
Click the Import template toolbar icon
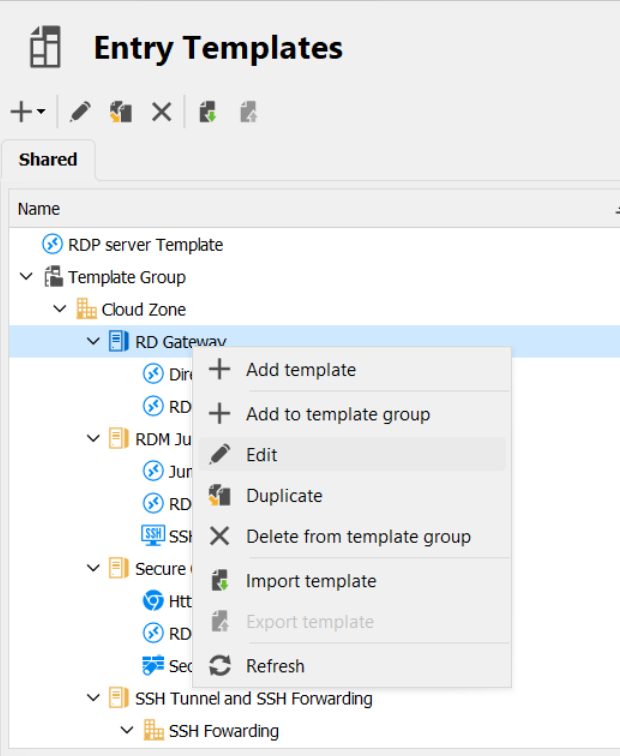tap(208, 112)
